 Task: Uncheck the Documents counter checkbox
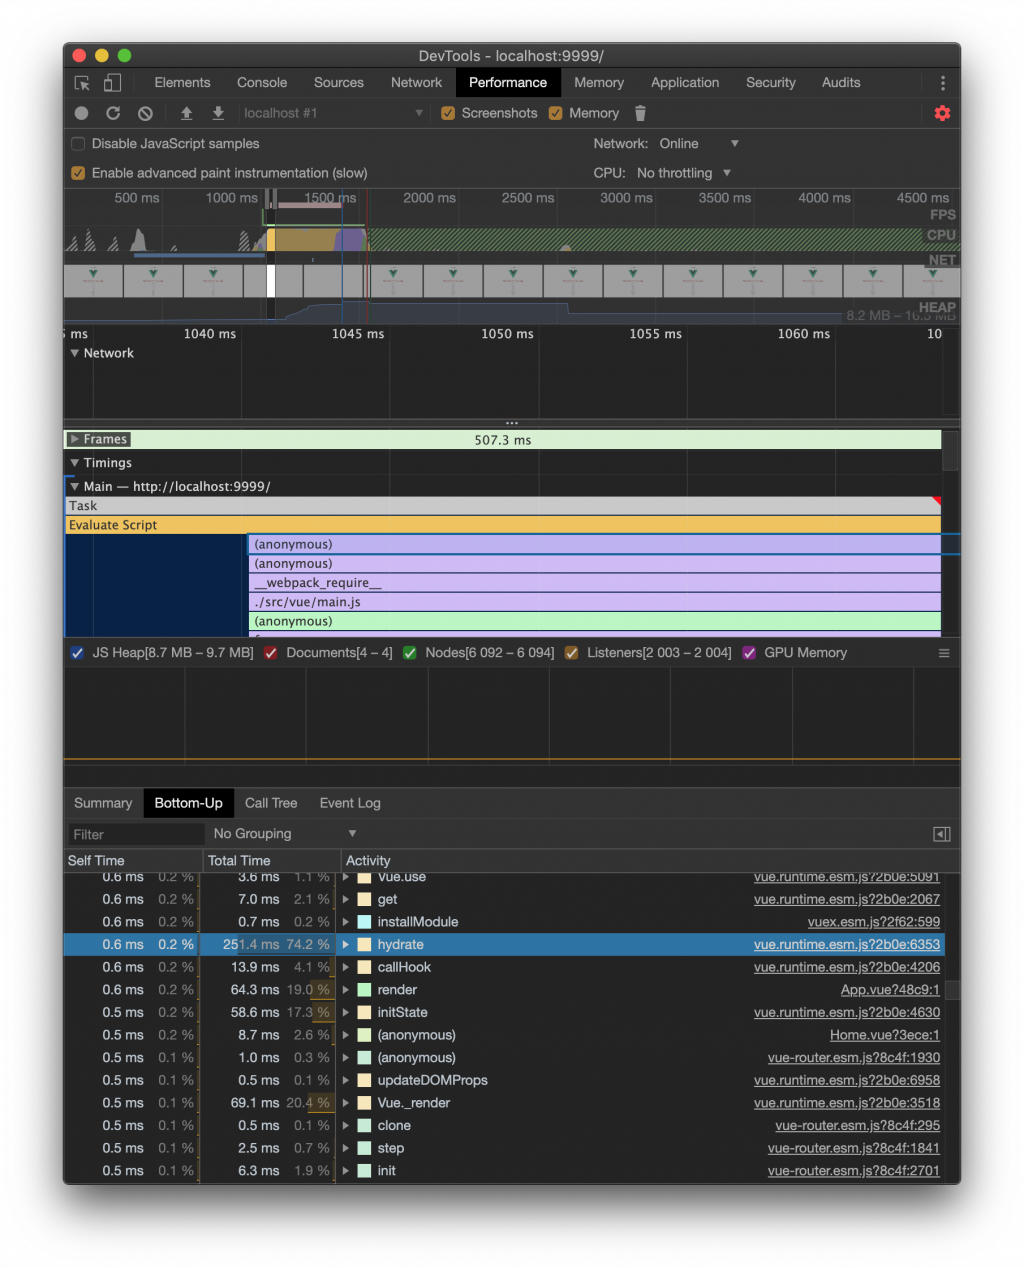point(271,653)
